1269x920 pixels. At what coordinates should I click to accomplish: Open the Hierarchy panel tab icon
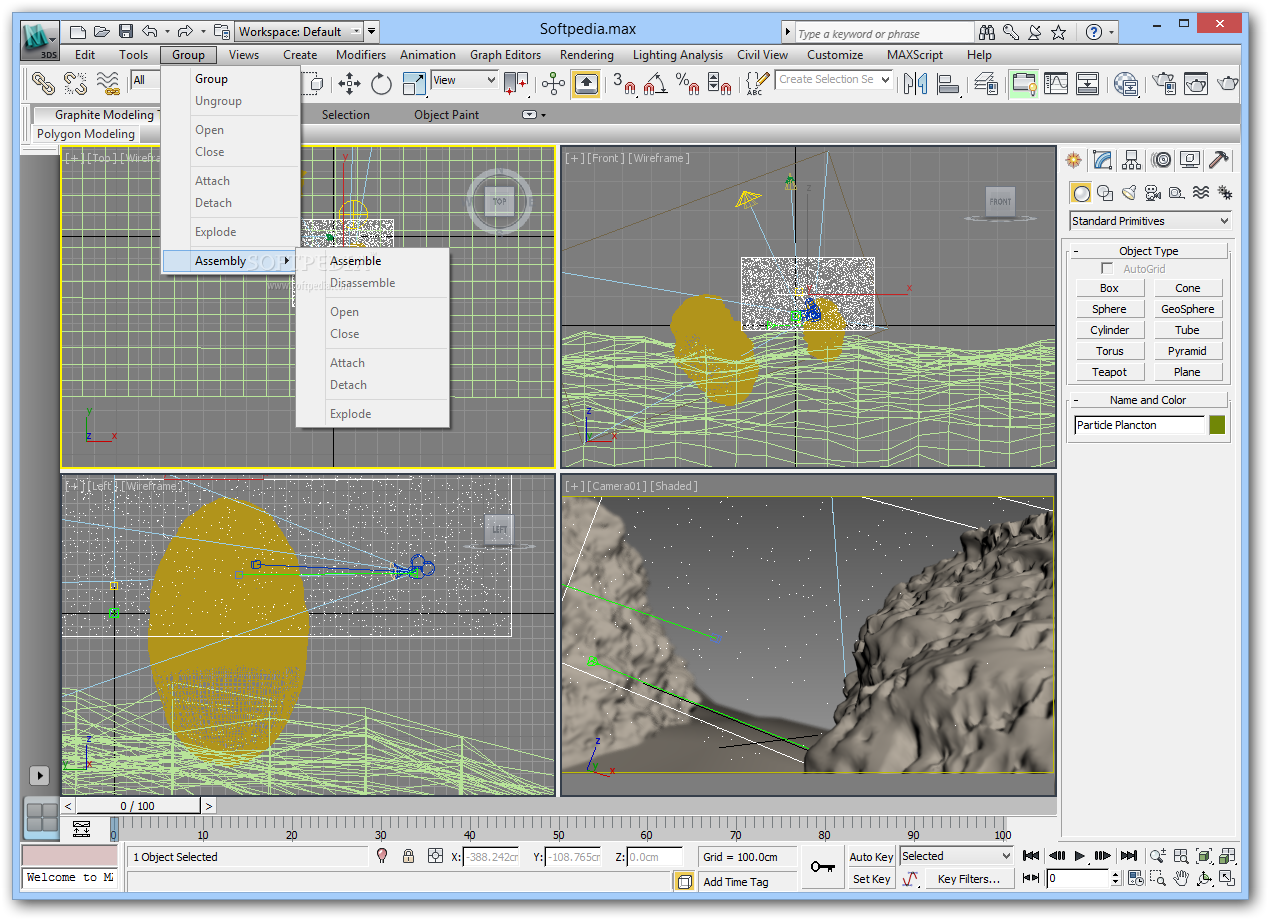pyautogui.click(x=1131, y=160)
